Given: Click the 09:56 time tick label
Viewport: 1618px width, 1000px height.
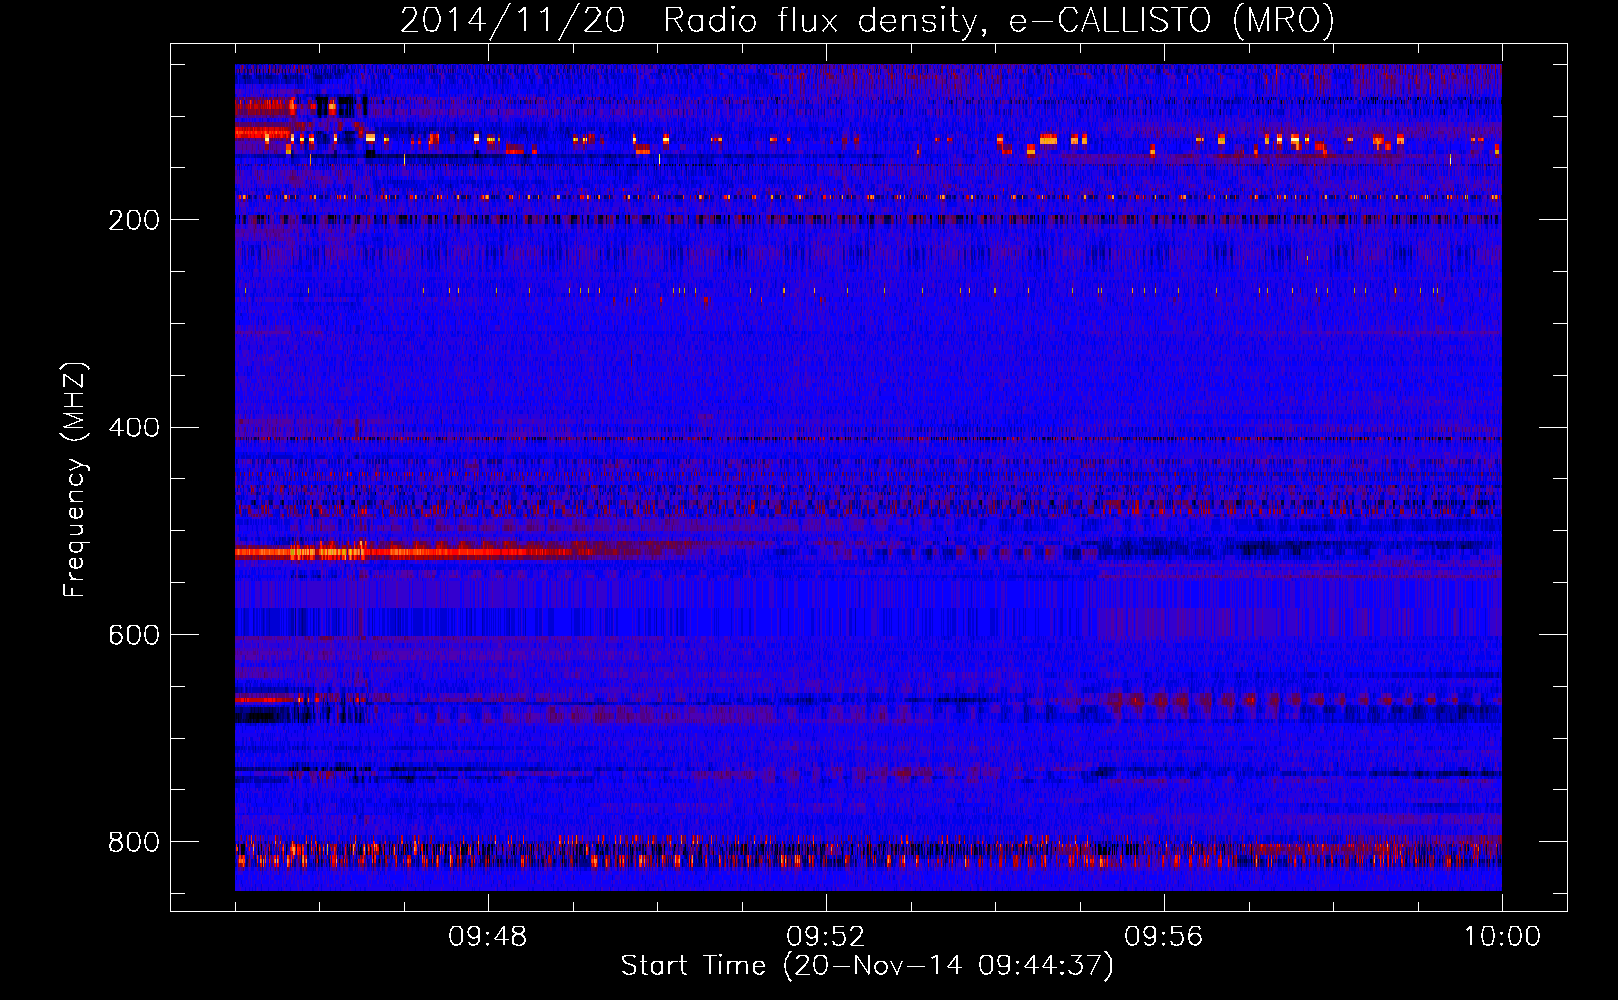Looking at the screenshot, I should 1164,937.
